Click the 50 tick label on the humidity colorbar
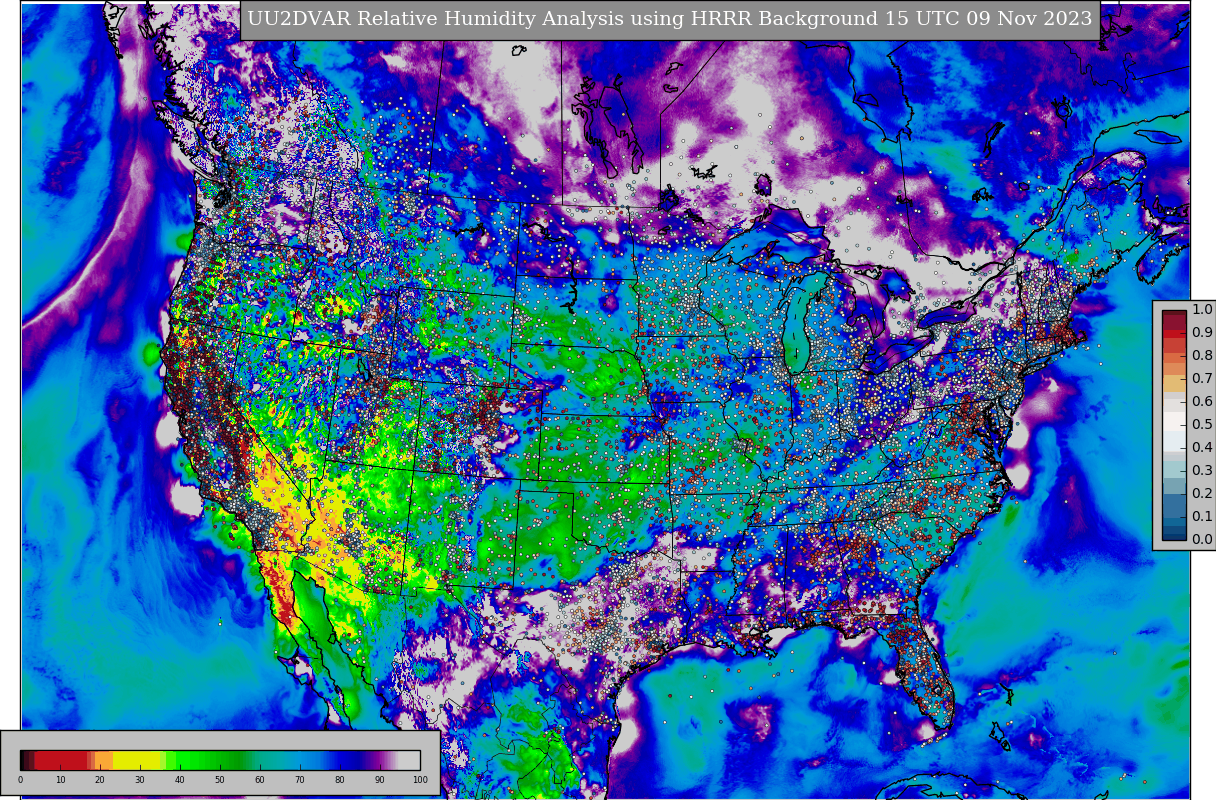Image resolution: width=1216 pixels, height=800 pixels. click(x=220, y=780)
